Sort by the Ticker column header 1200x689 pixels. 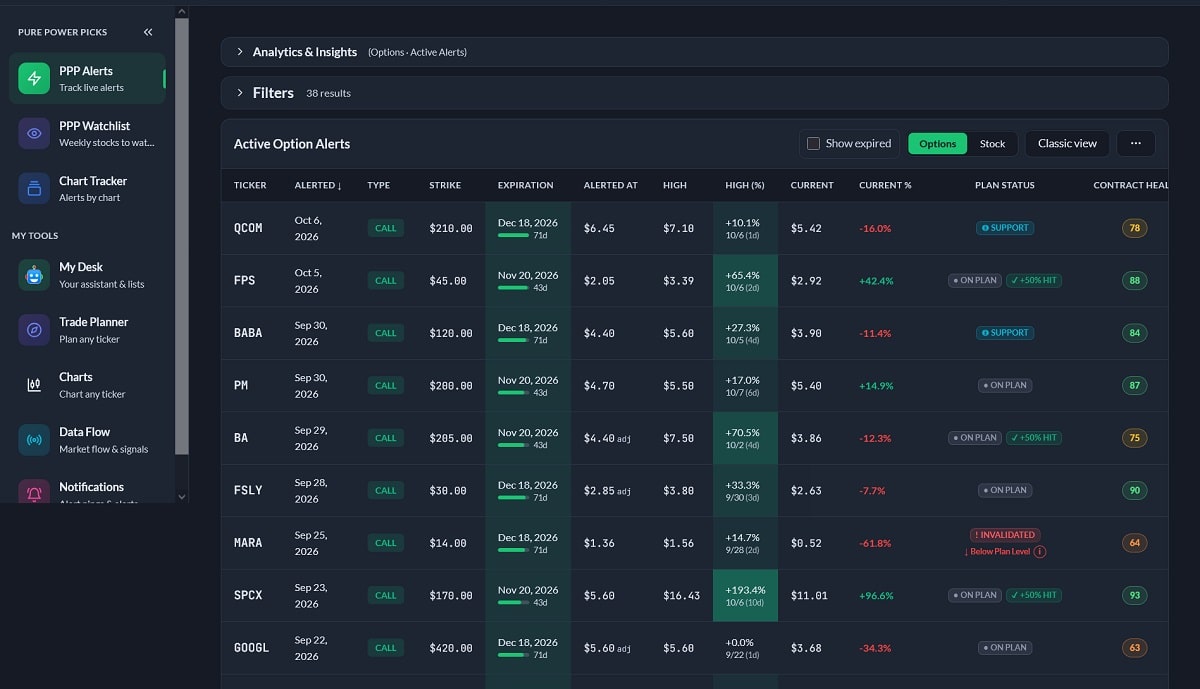250,186
